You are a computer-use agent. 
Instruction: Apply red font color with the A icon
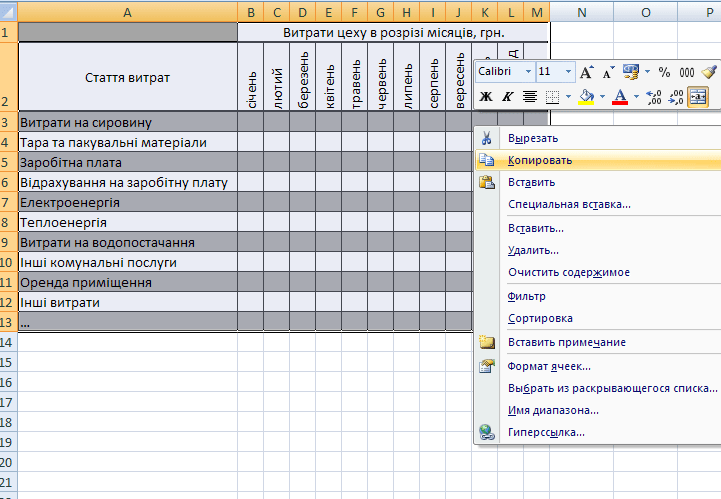(x=620, y=97)
